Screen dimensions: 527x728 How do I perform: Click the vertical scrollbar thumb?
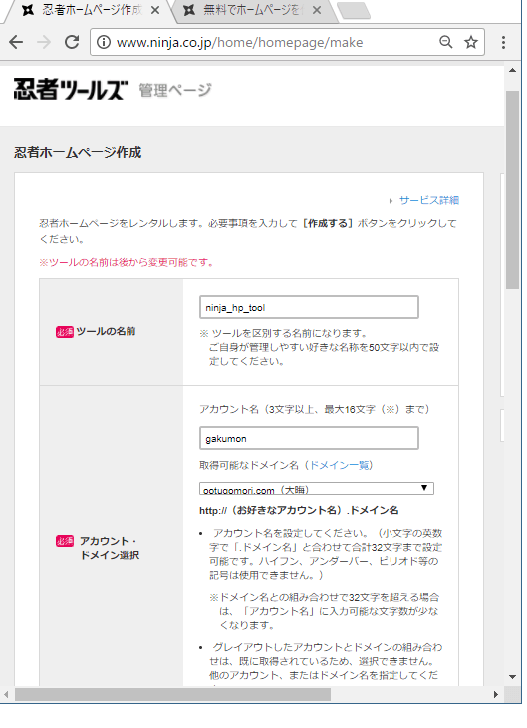tap(512, 189)
